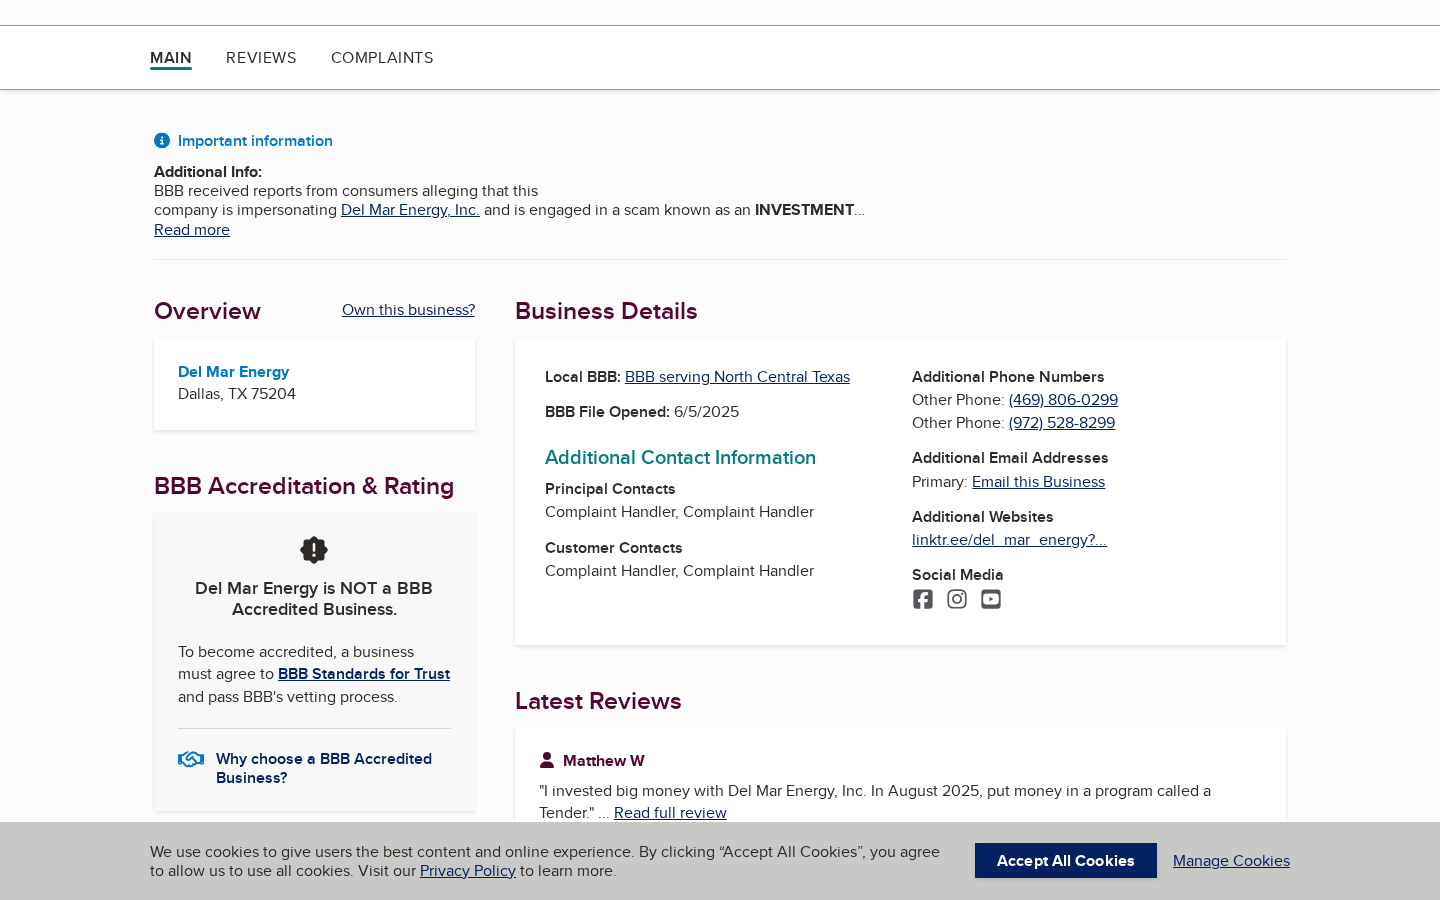This screenshot has width=1440, height=900.
Task: Open Manage Cookies link
Action: pyautogui.click(x=1231, y=861)
